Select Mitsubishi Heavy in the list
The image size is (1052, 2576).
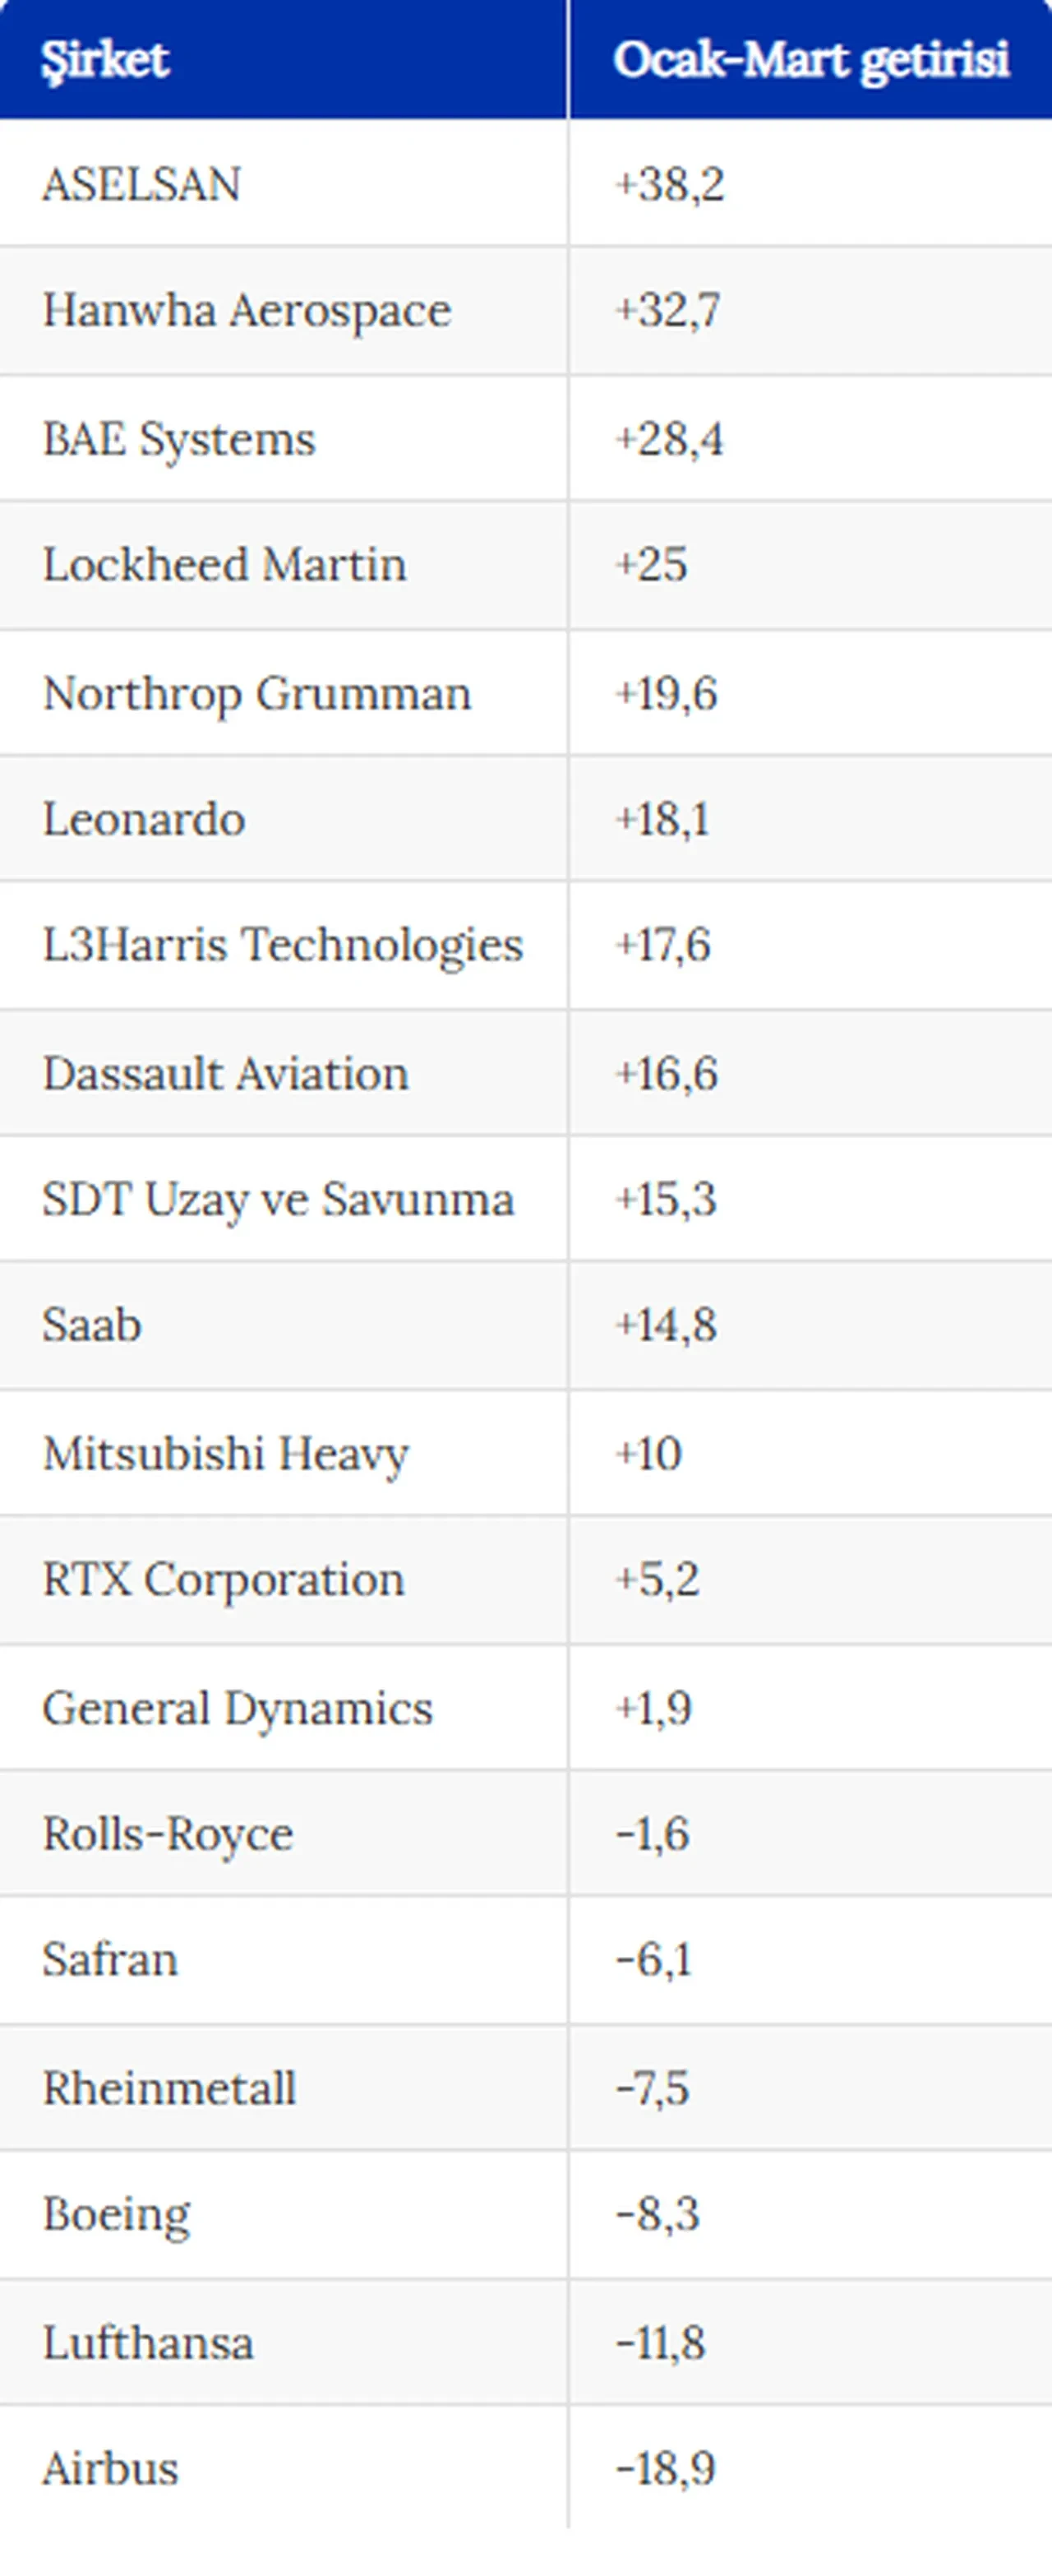226,1454
